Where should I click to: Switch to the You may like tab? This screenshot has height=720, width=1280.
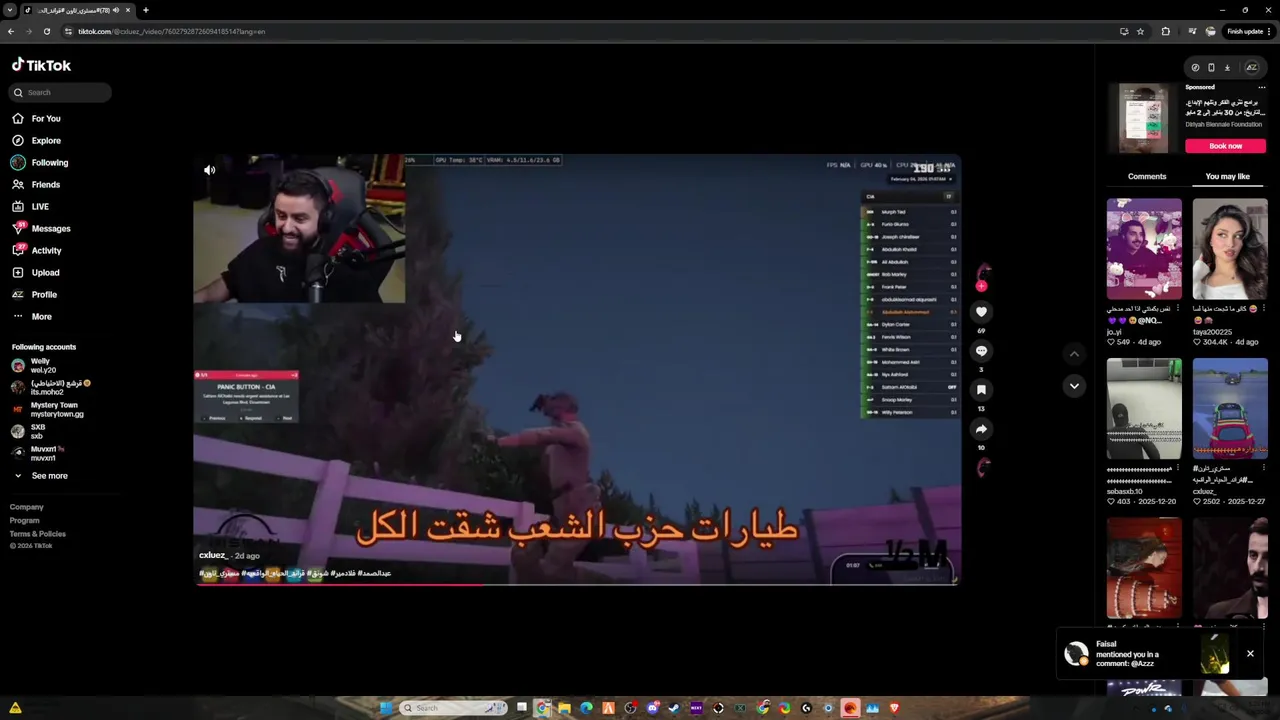click(1227, 176)
